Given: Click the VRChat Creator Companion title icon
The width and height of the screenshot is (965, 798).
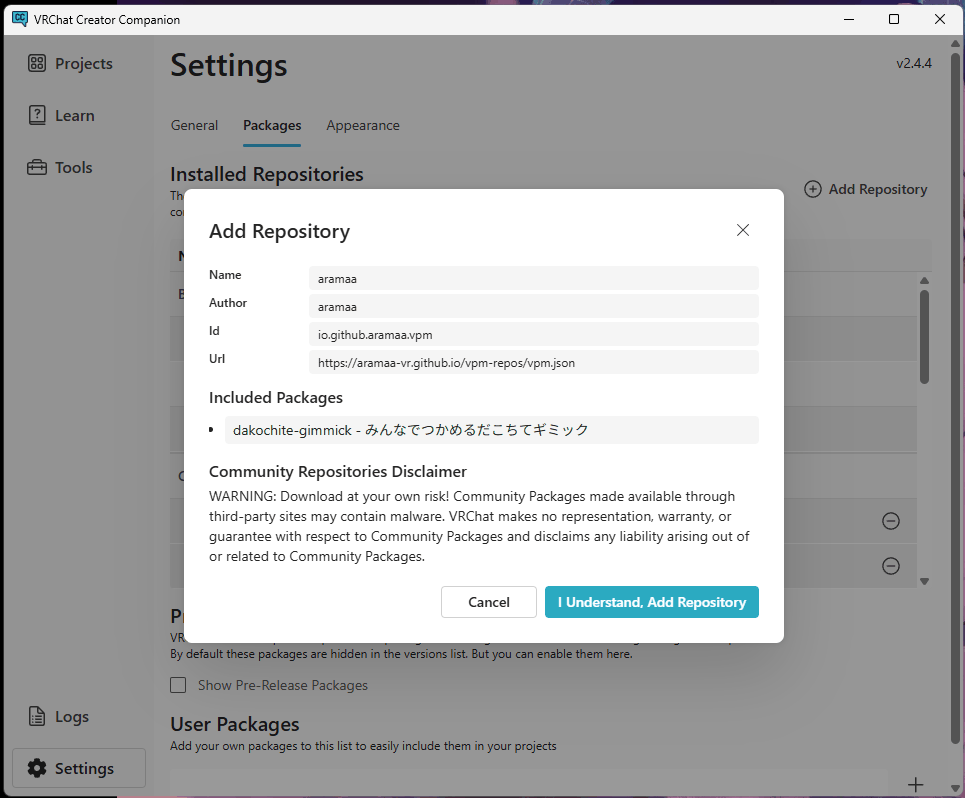Looking at the screenshot, I should 19,19.
